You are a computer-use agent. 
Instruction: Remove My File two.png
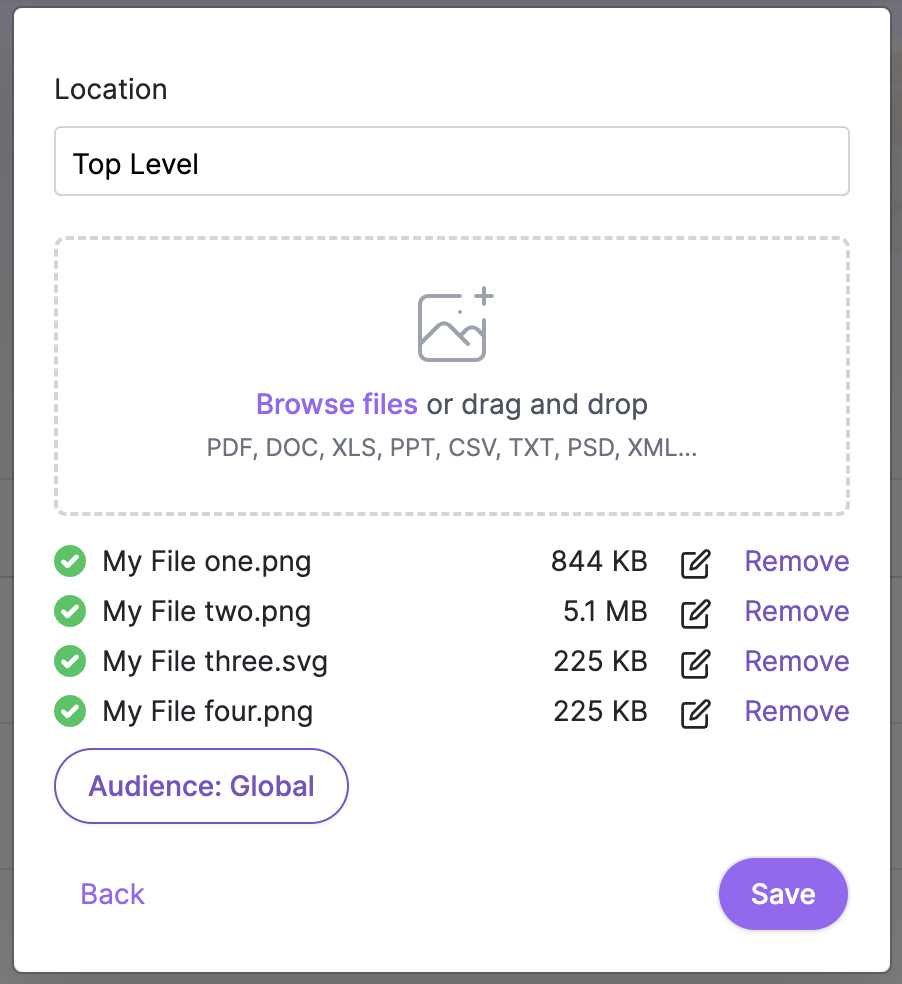tap(796, 611)
